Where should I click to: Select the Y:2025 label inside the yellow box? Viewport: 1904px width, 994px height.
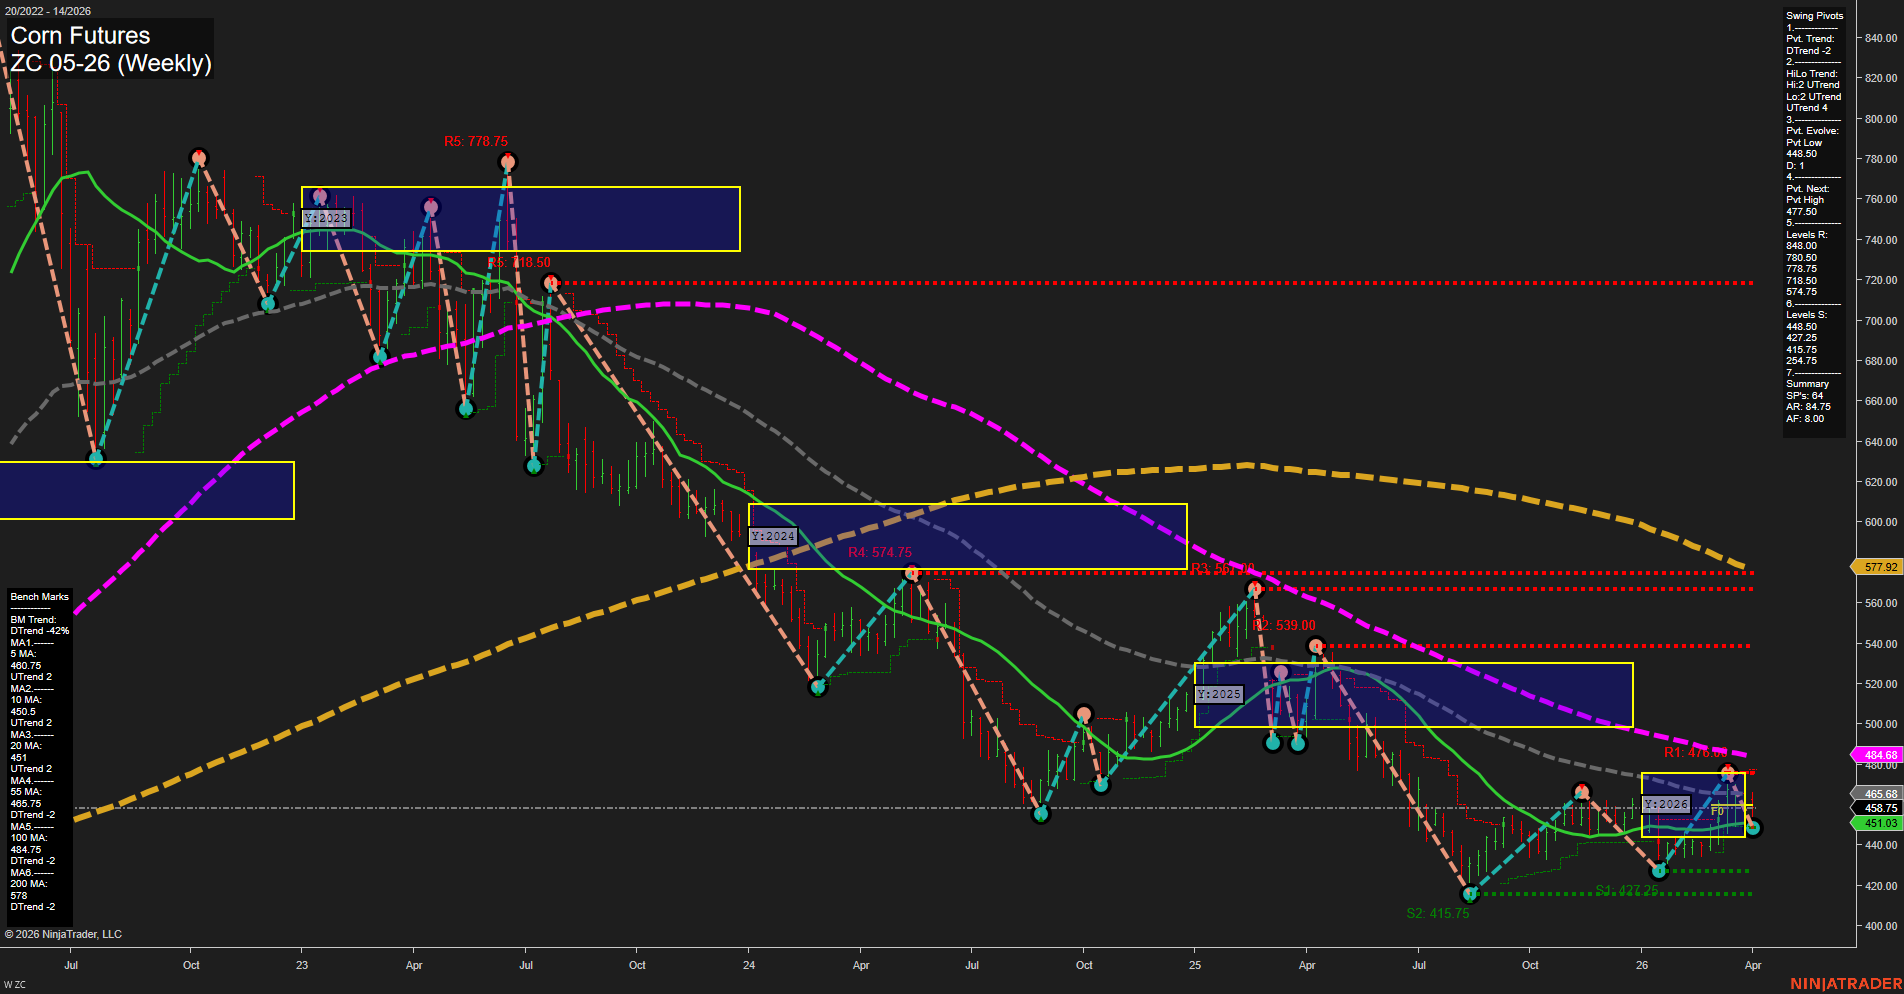pyautogui.click(x=1218, y=693)
